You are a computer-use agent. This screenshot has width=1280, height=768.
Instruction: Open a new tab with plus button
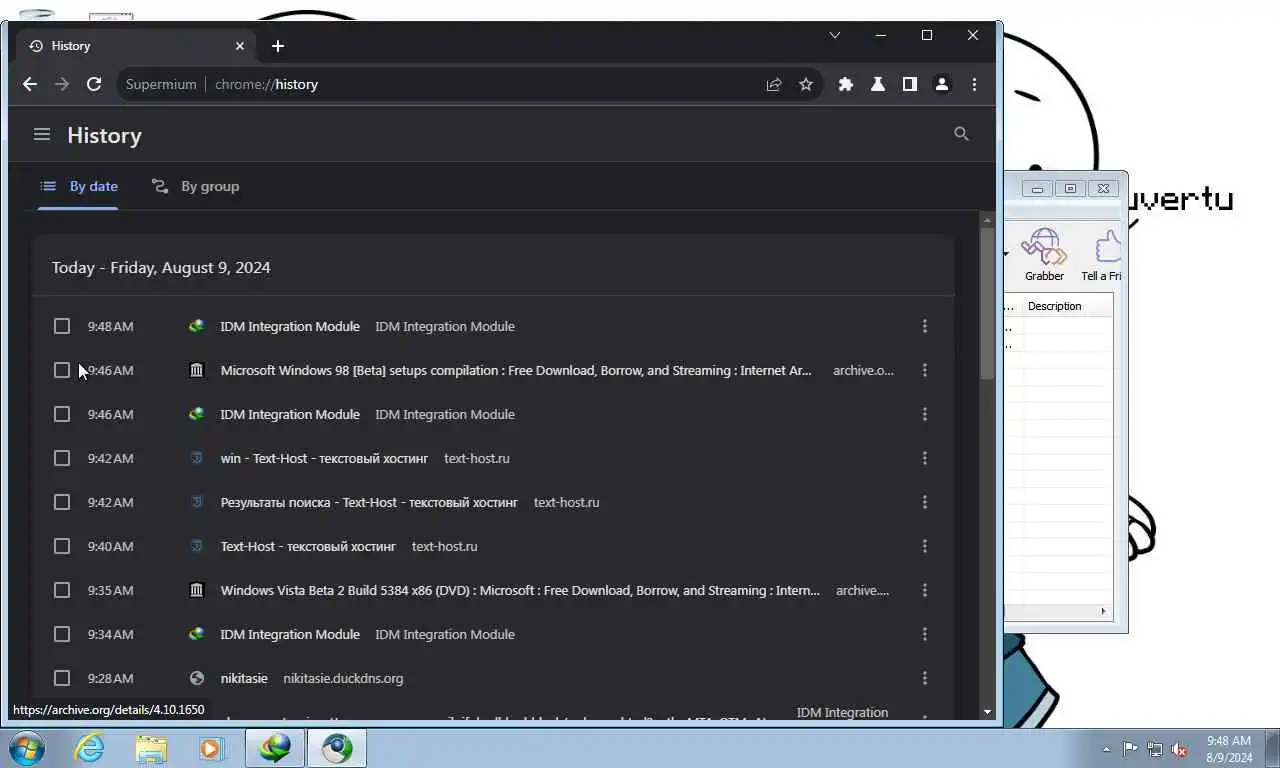(278, 46)
